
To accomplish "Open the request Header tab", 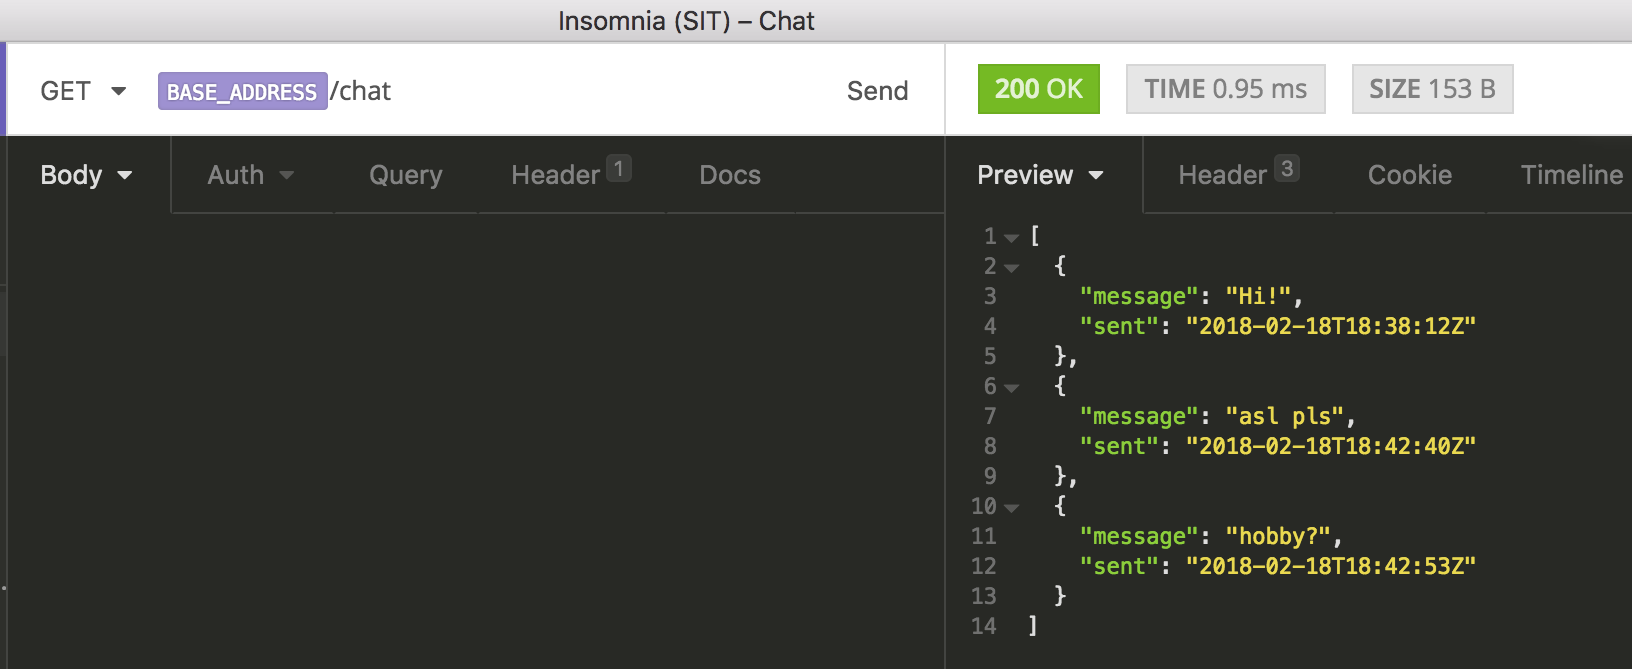I will tap(570, 175).
